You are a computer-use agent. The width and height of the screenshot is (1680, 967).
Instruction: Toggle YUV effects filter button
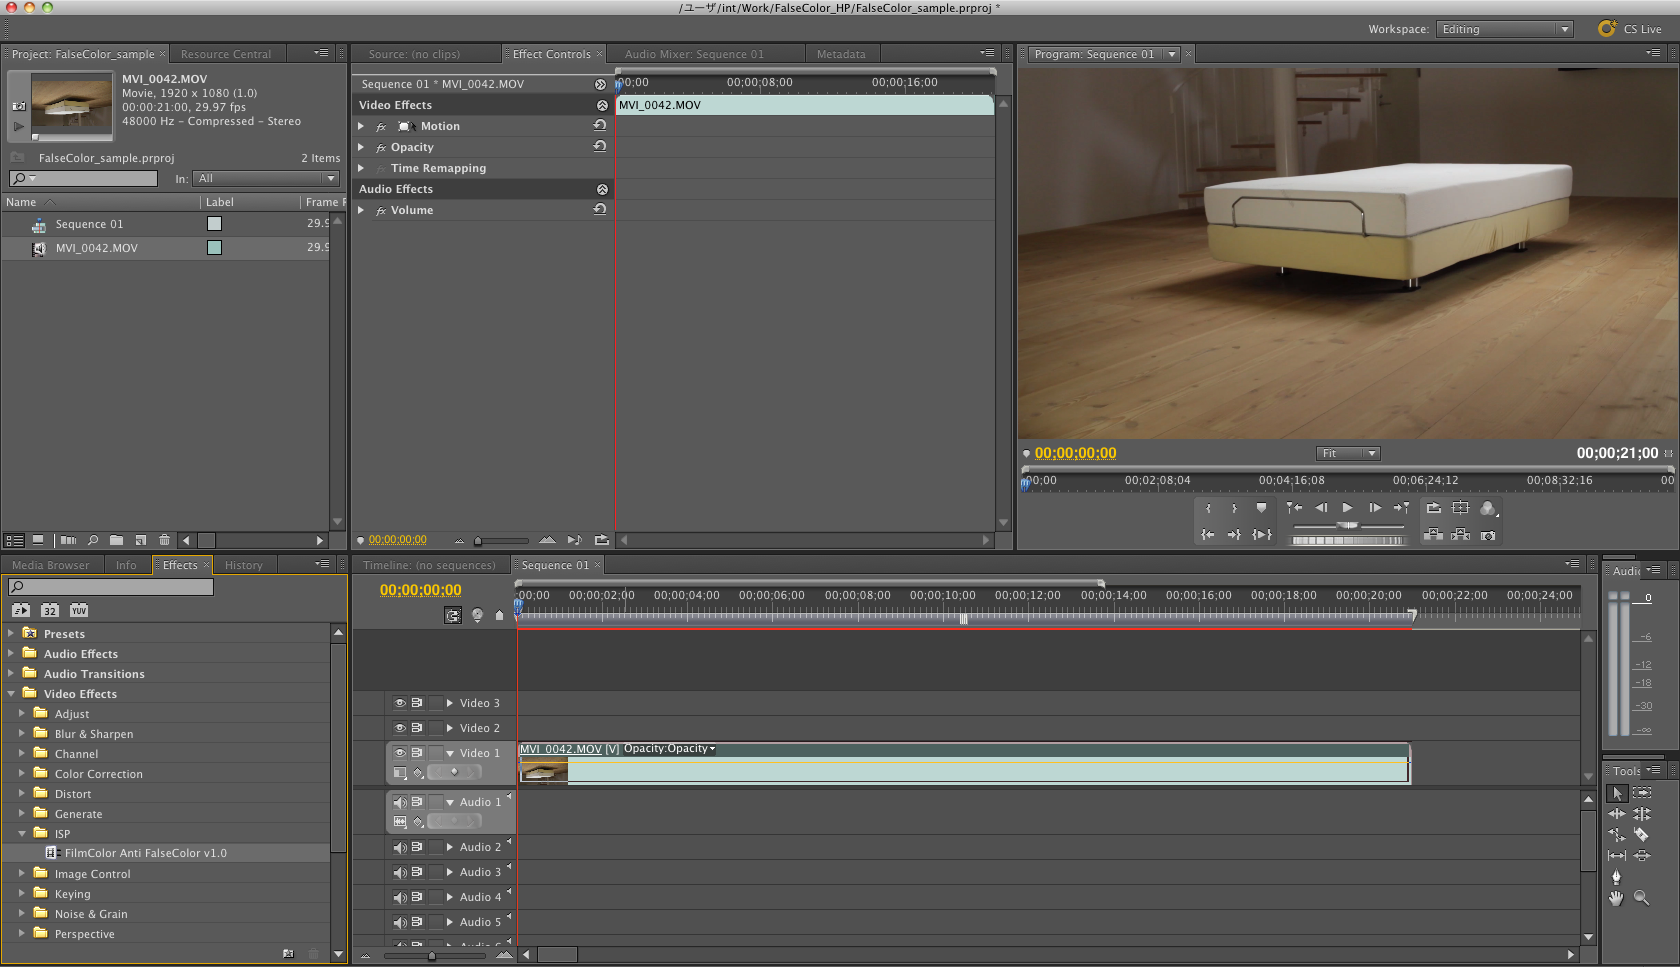click(79, 610)
